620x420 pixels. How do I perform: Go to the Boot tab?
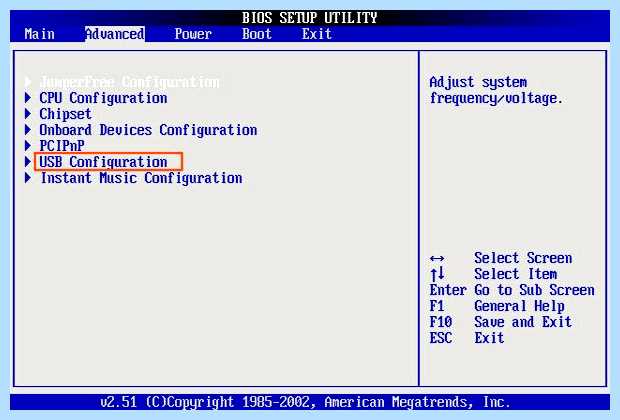click(257, 34)
